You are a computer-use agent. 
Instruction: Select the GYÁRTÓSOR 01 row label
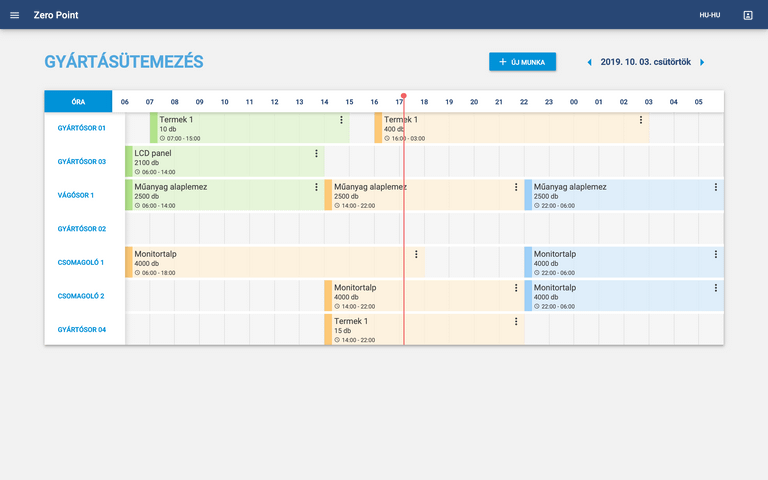[82, 128]
